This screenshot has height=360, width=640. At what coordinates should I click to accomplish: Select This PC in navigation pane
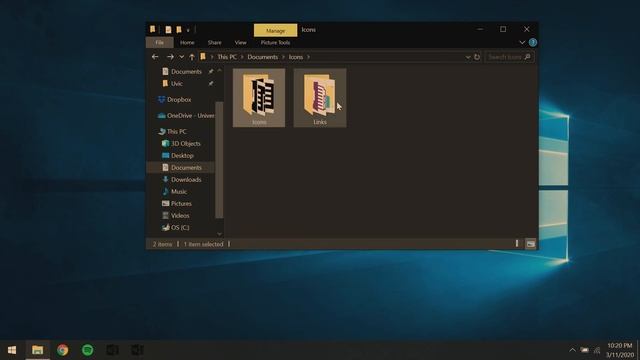(176, 131)
